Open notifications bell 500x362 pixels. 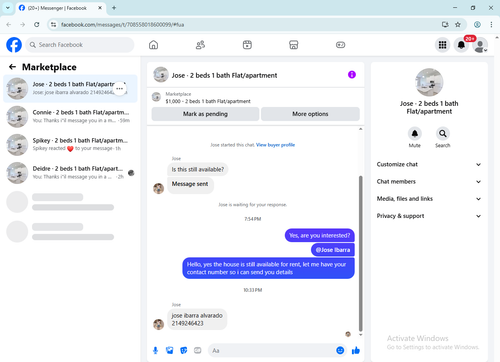coord(461,45)
